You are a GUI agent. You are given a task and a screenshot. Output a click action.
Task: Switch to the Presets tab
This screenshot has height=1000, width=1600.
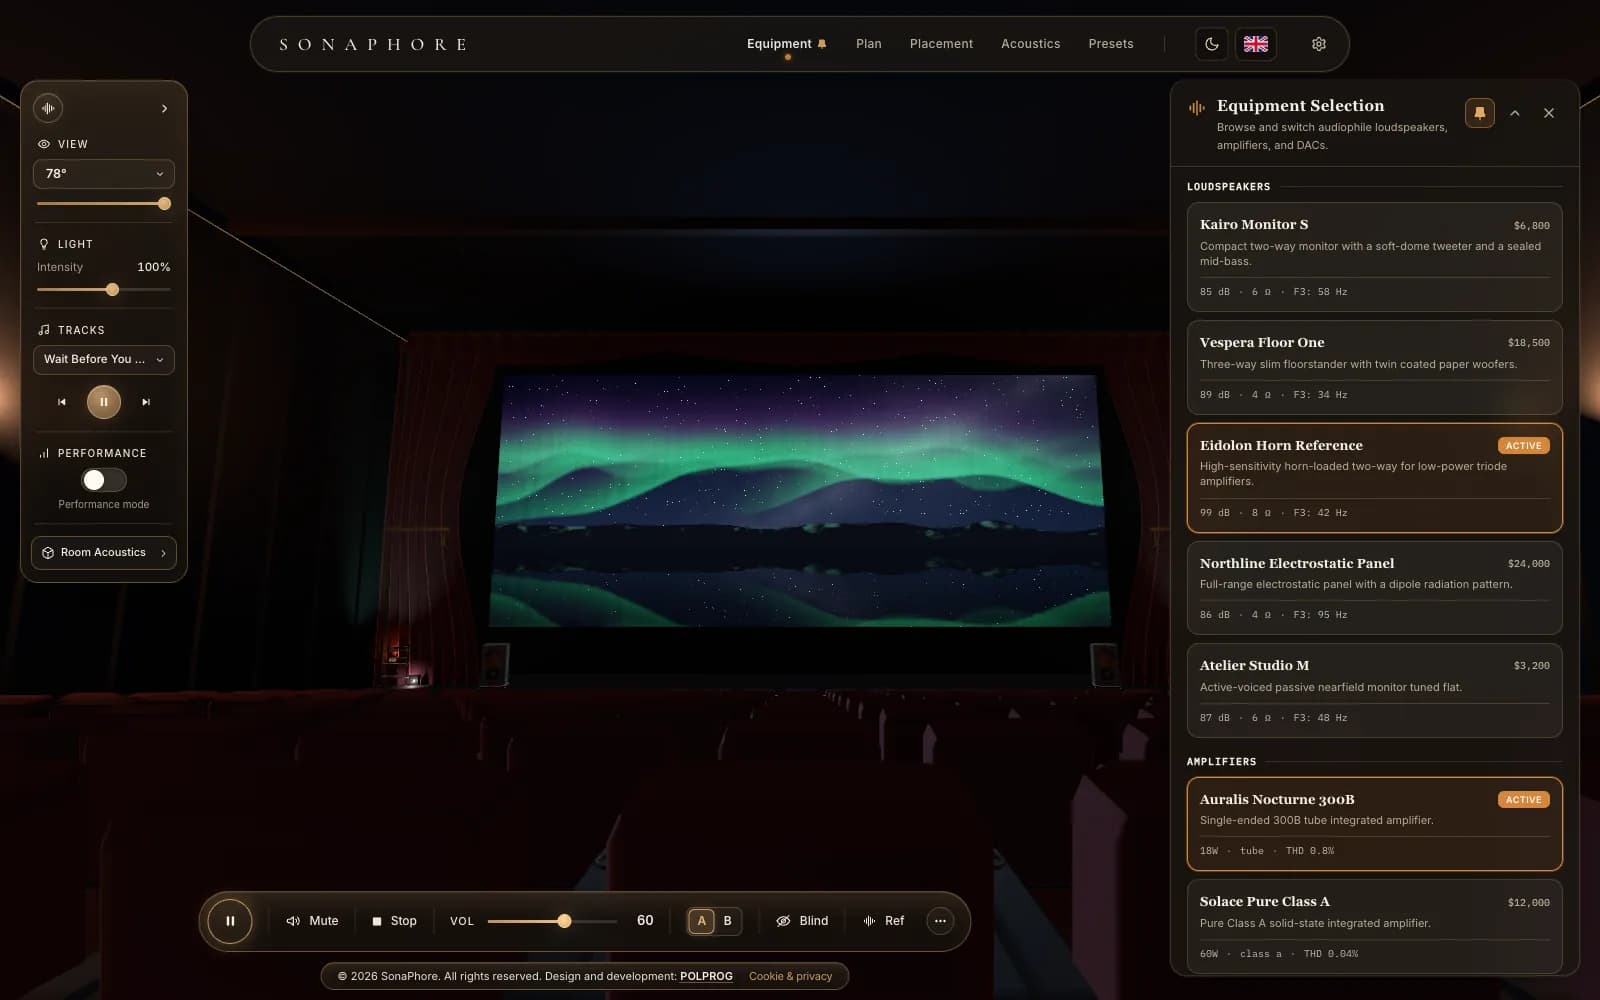coord(1111,44)
